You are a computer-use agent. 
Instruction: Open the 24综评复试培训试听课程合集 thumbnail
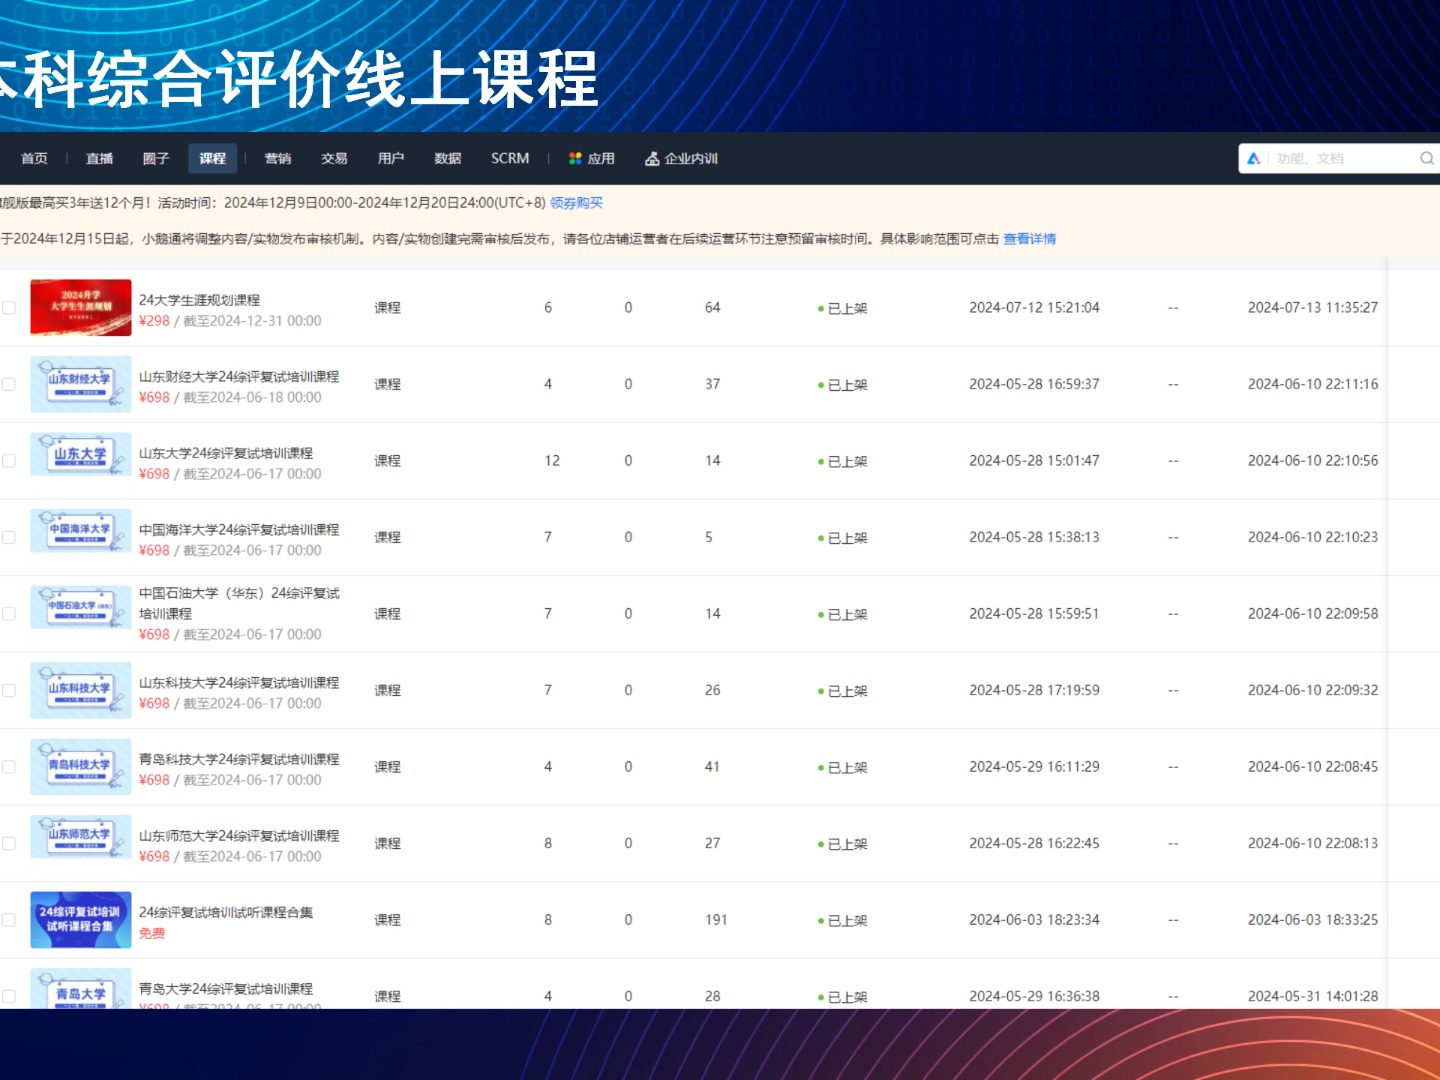coord(81,919)
